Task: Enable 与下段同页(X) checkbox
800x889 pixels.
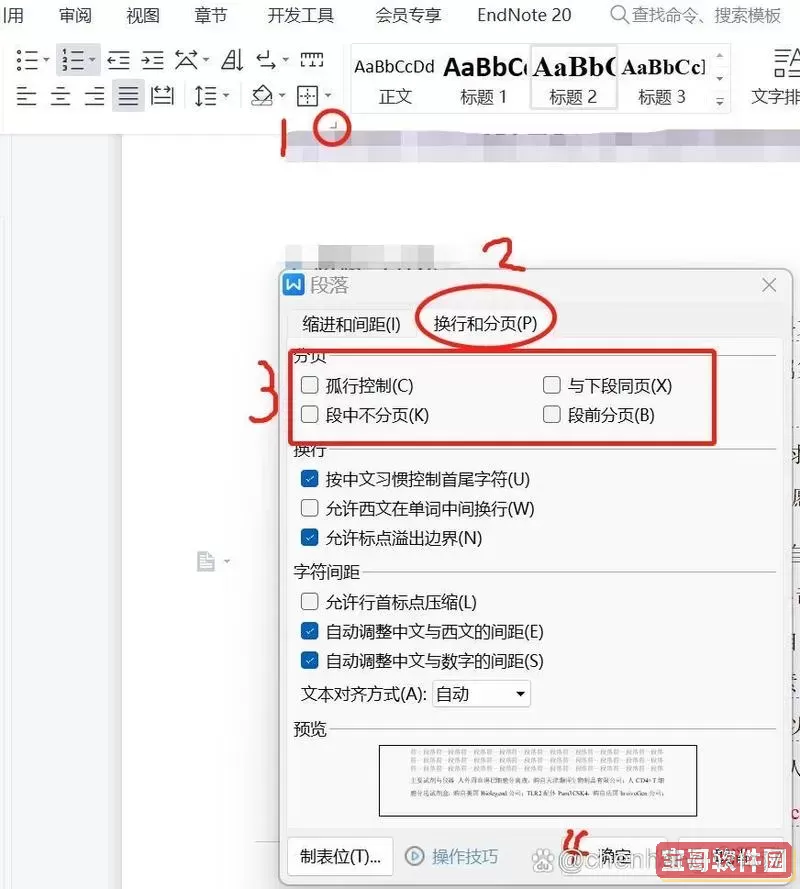Action: (552, 385)
